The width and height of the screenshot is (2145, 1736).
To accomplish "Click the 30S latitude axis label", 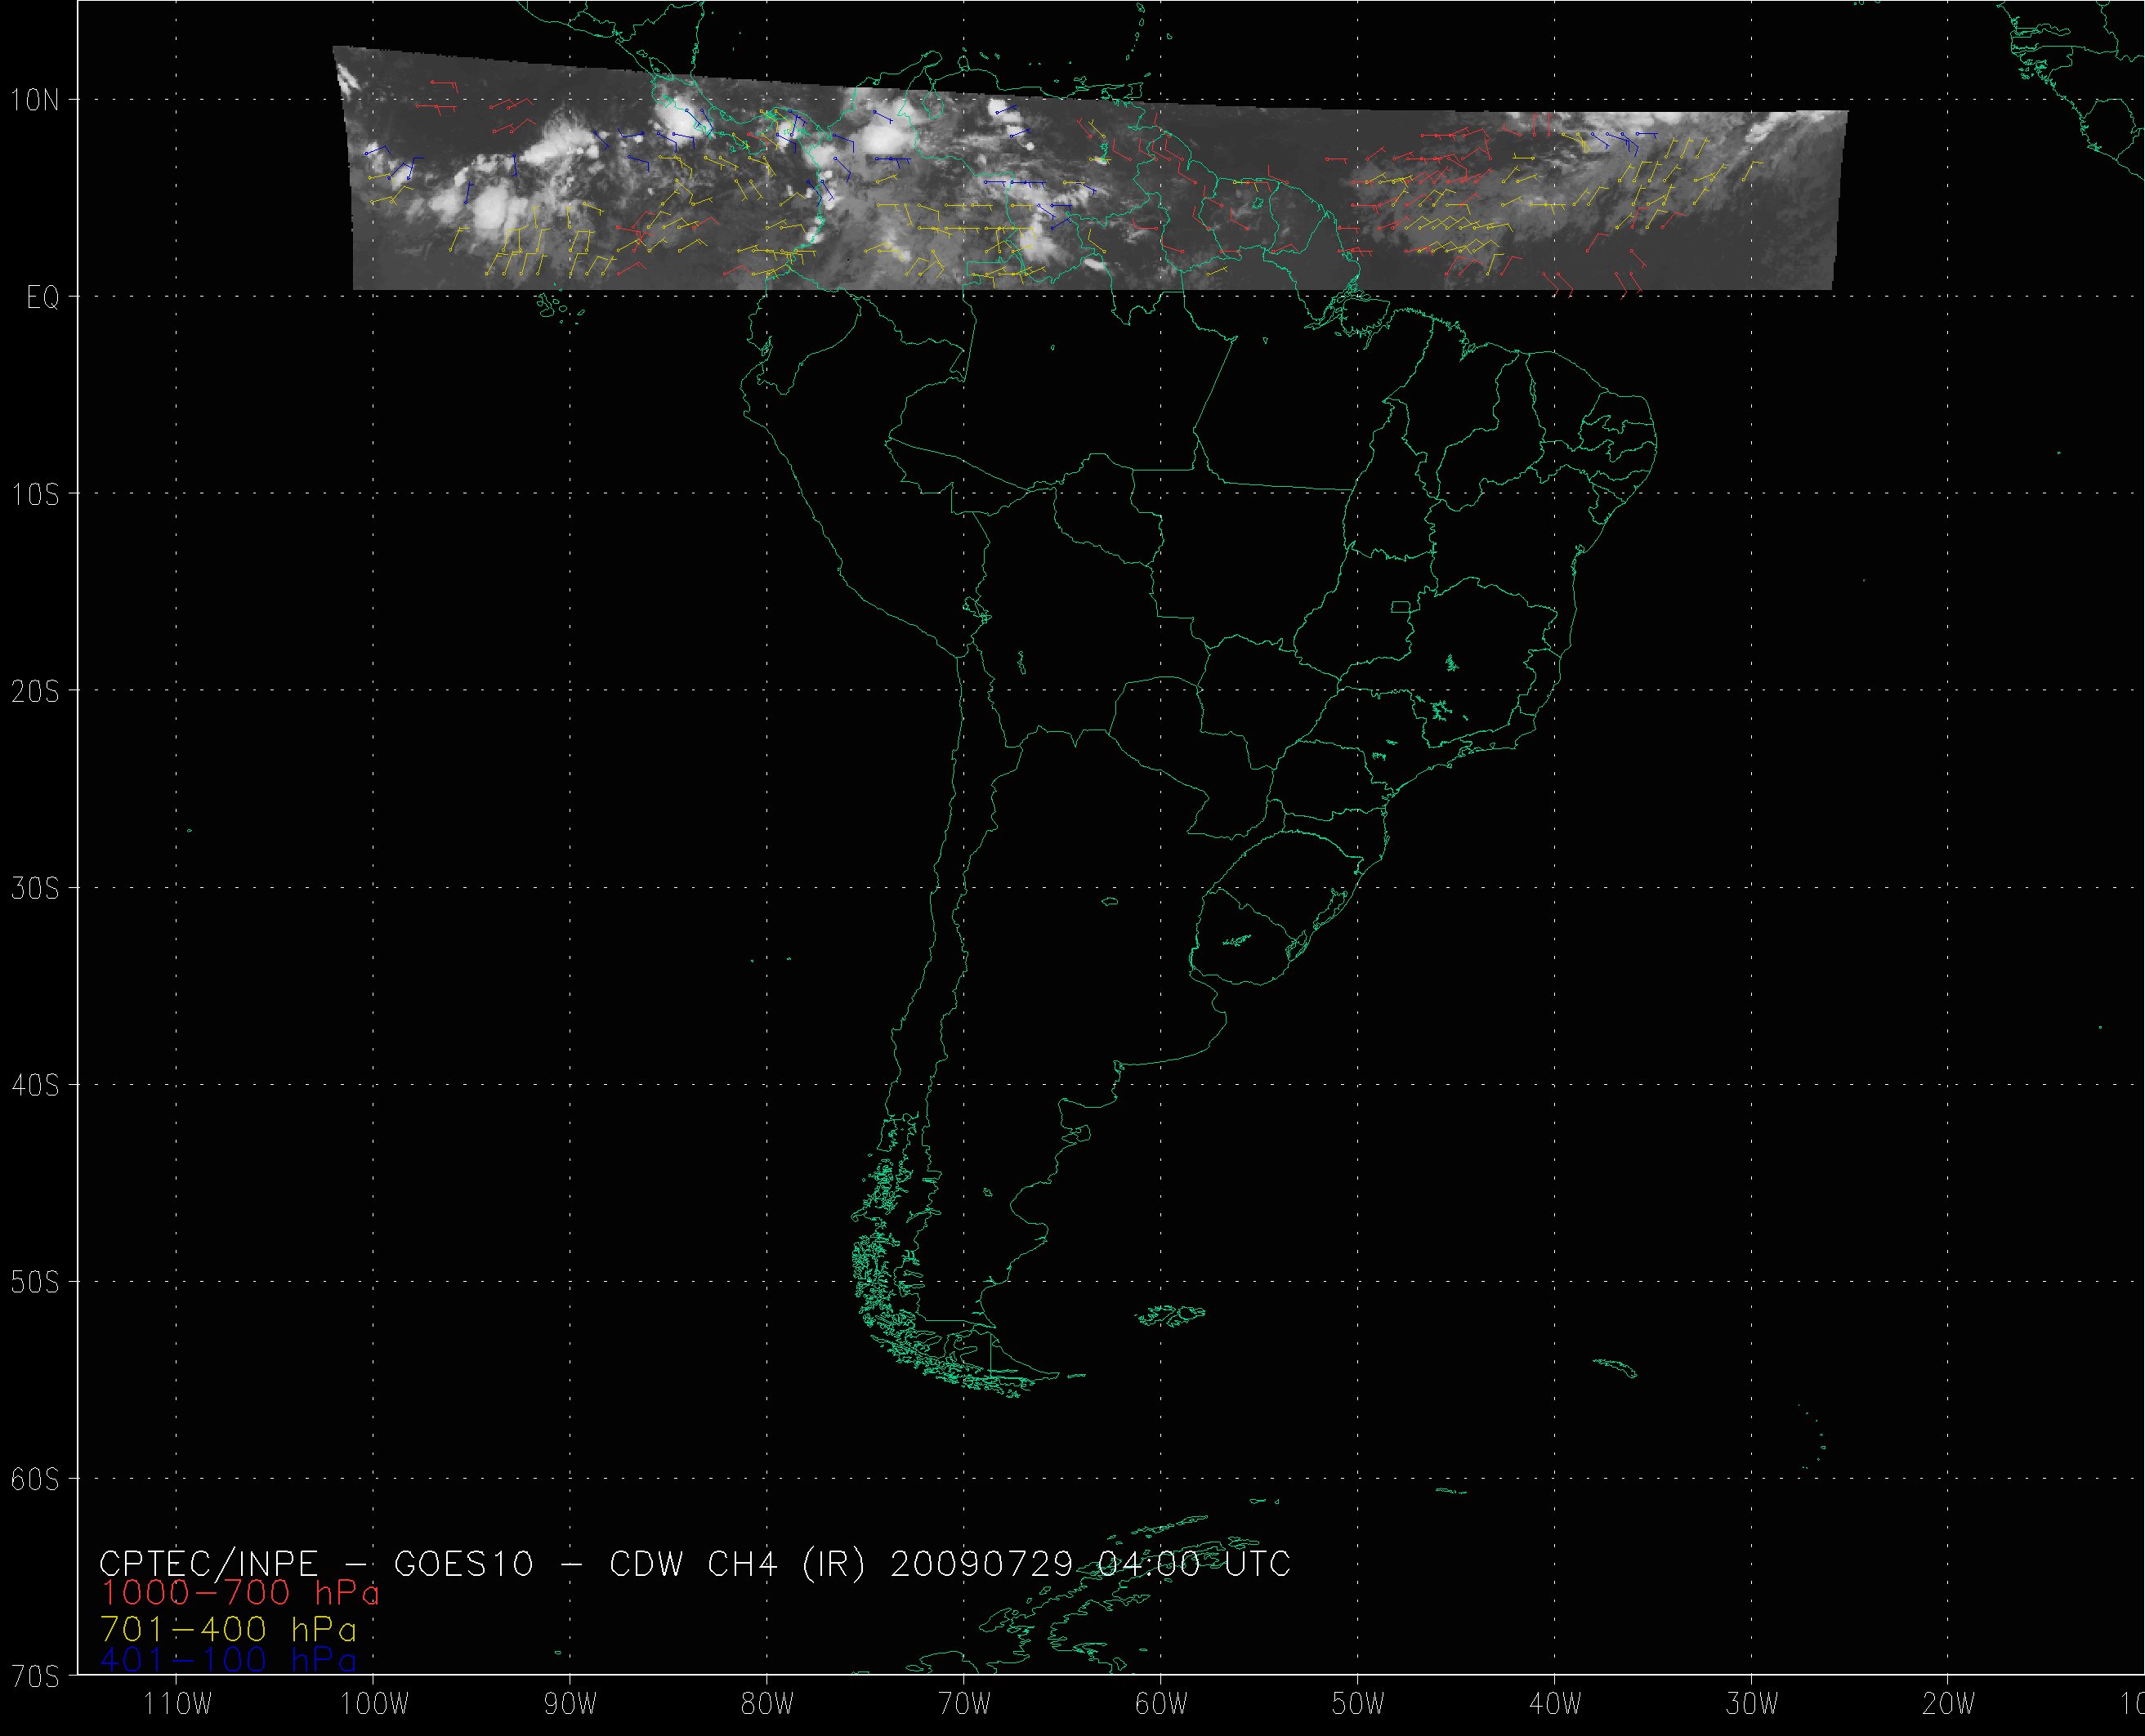I will coord(35,888).
